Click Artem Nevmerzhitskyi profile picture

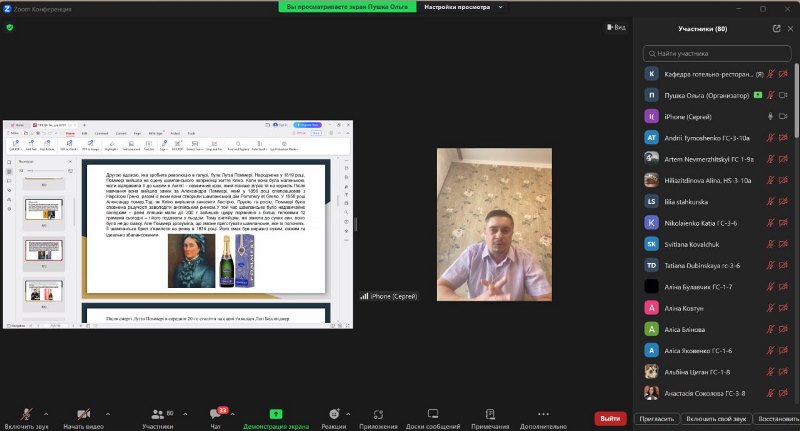point(651,159)
